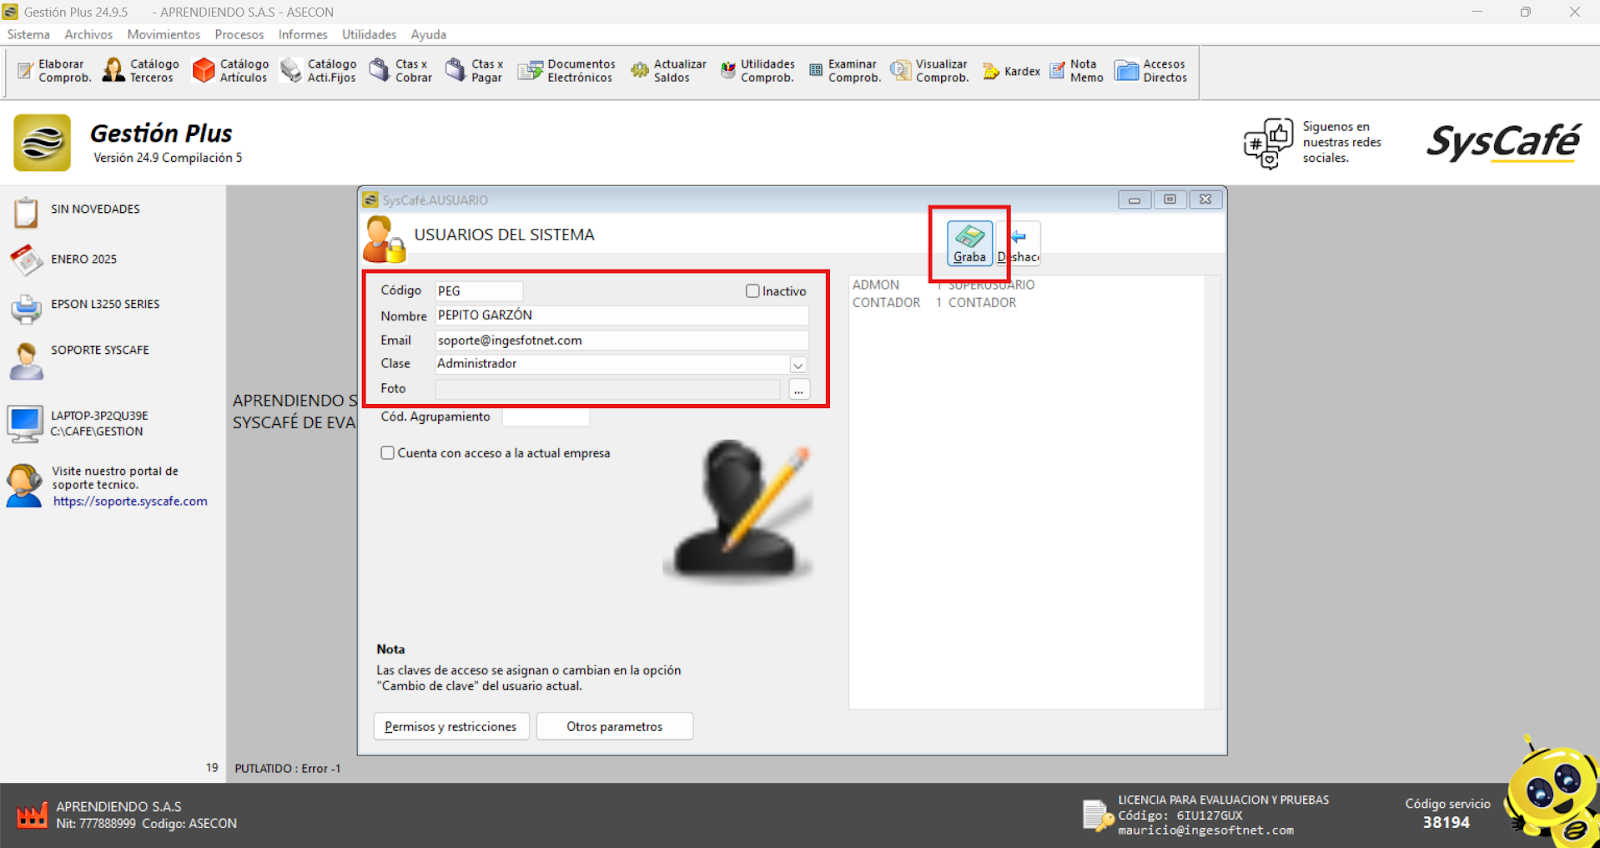Open the Movimientos menu
Image resolution: width=1600 pixels, height=848 pixels.
(x=163, y=34)
